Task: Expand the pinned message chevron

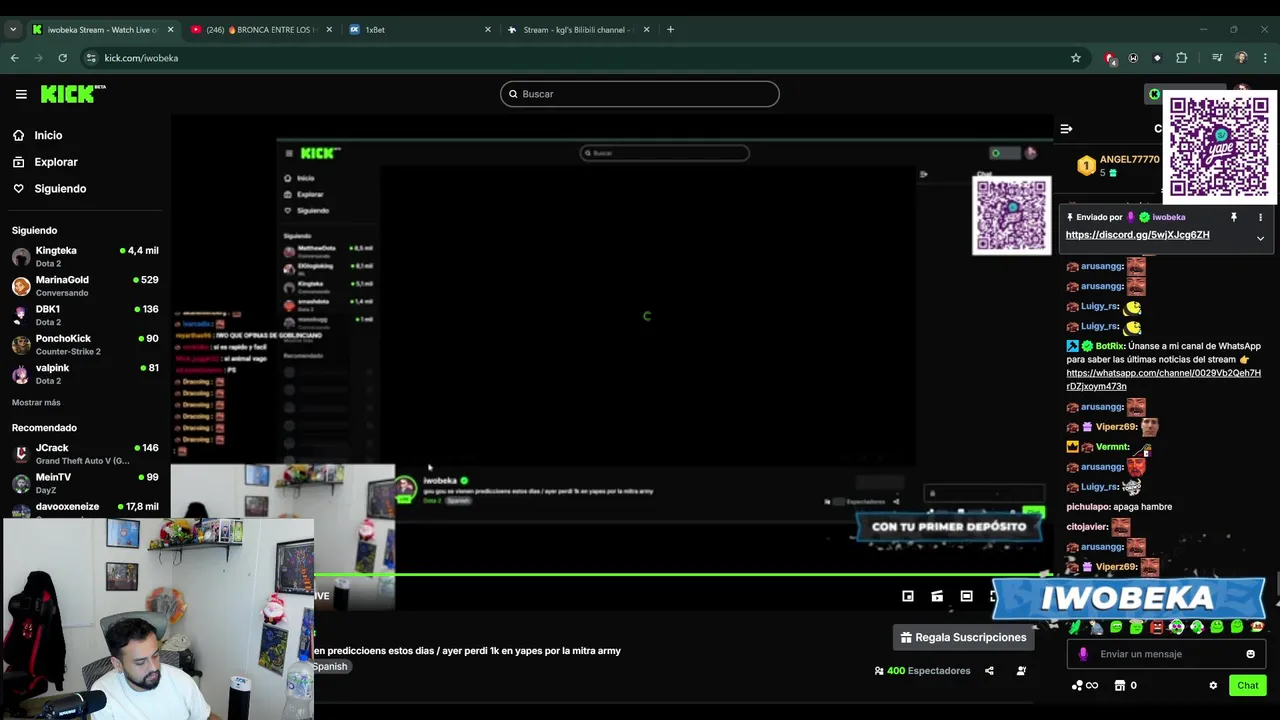Action: pos(1260,238)
